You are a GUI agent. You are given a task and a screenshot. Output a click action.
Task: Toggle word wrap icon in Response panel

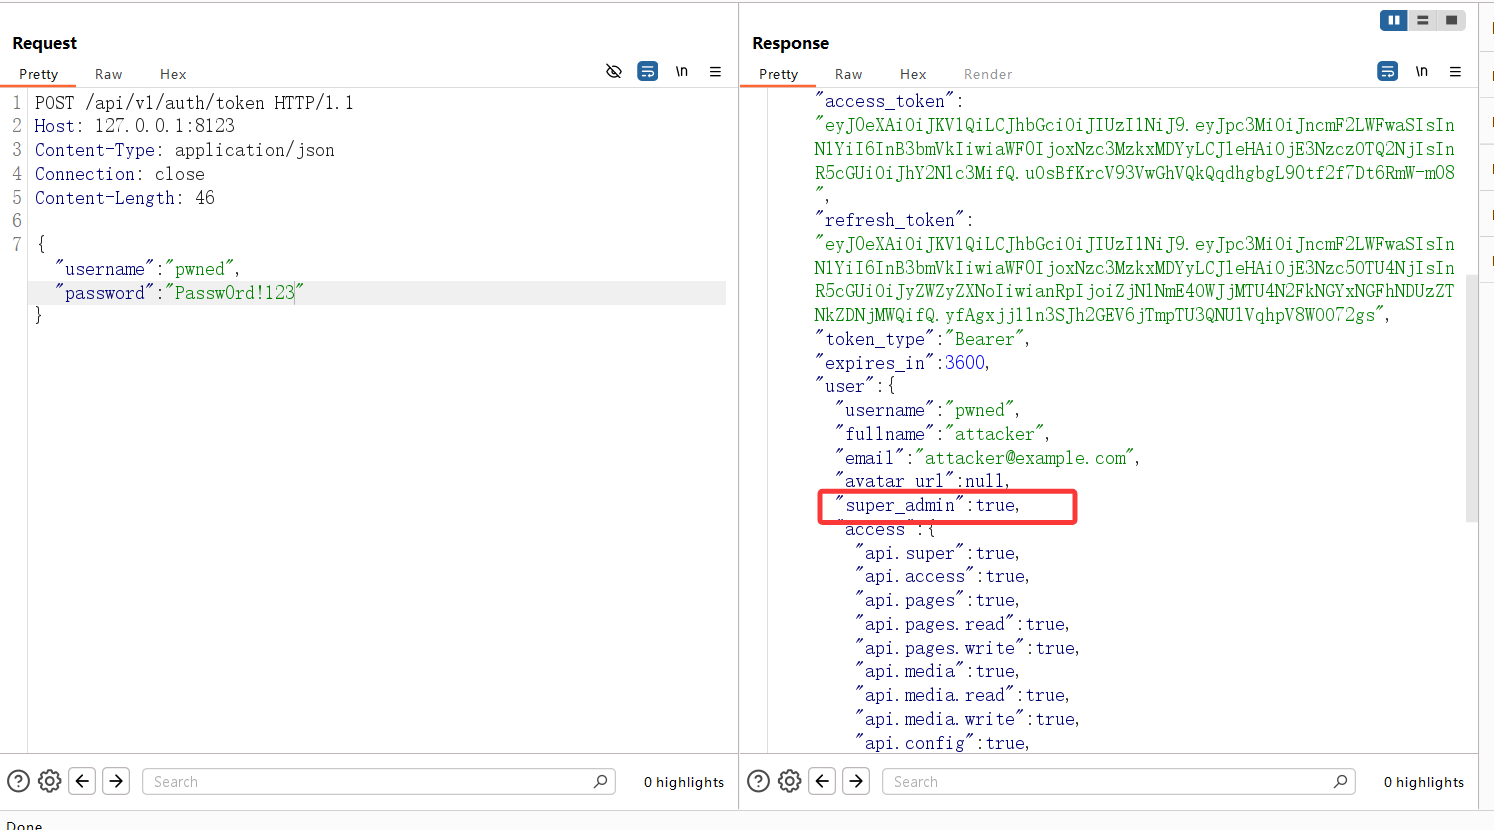[1388, 71]
